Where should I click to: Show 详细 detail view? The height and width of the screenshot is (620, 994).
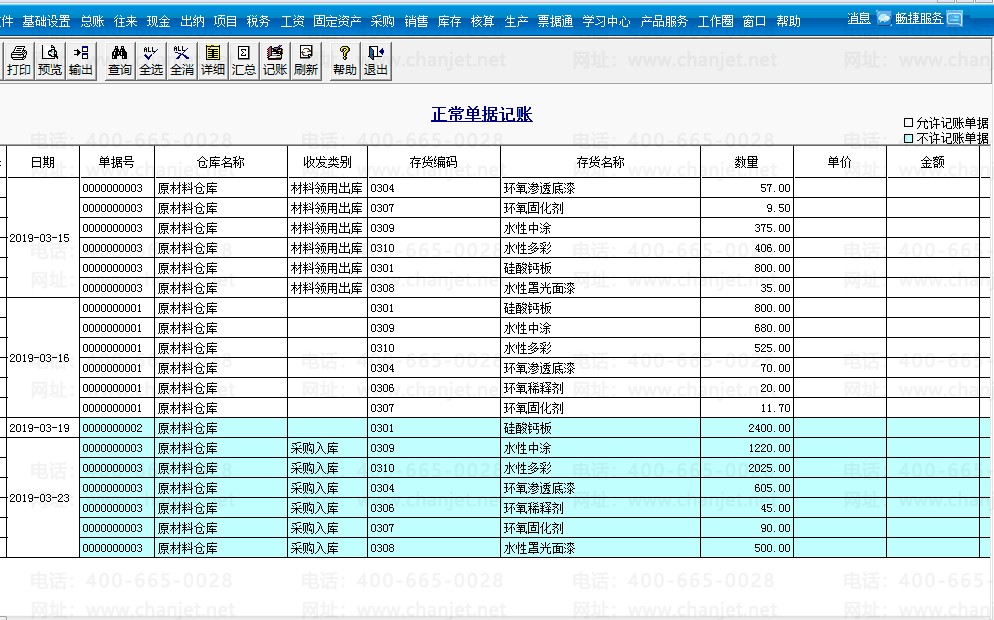tap(213, 60)
